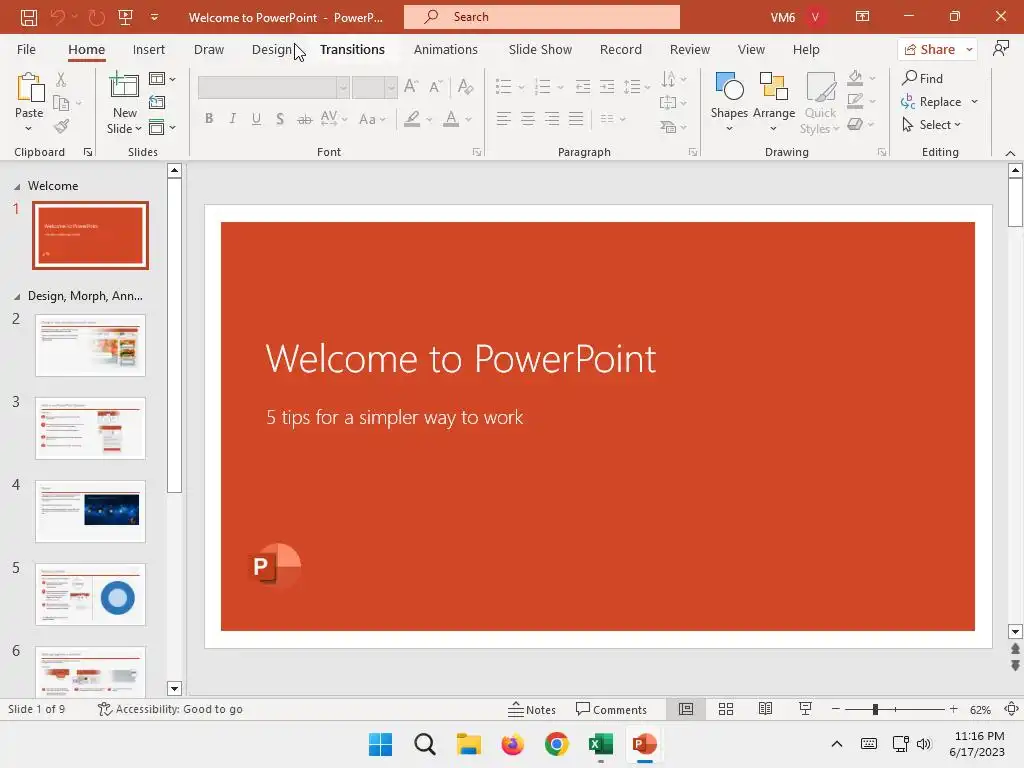The image size is (1024, 768).
Task: Toggle Text Shadow formatting
Action: pyautogui.click(x=280, y=119)
